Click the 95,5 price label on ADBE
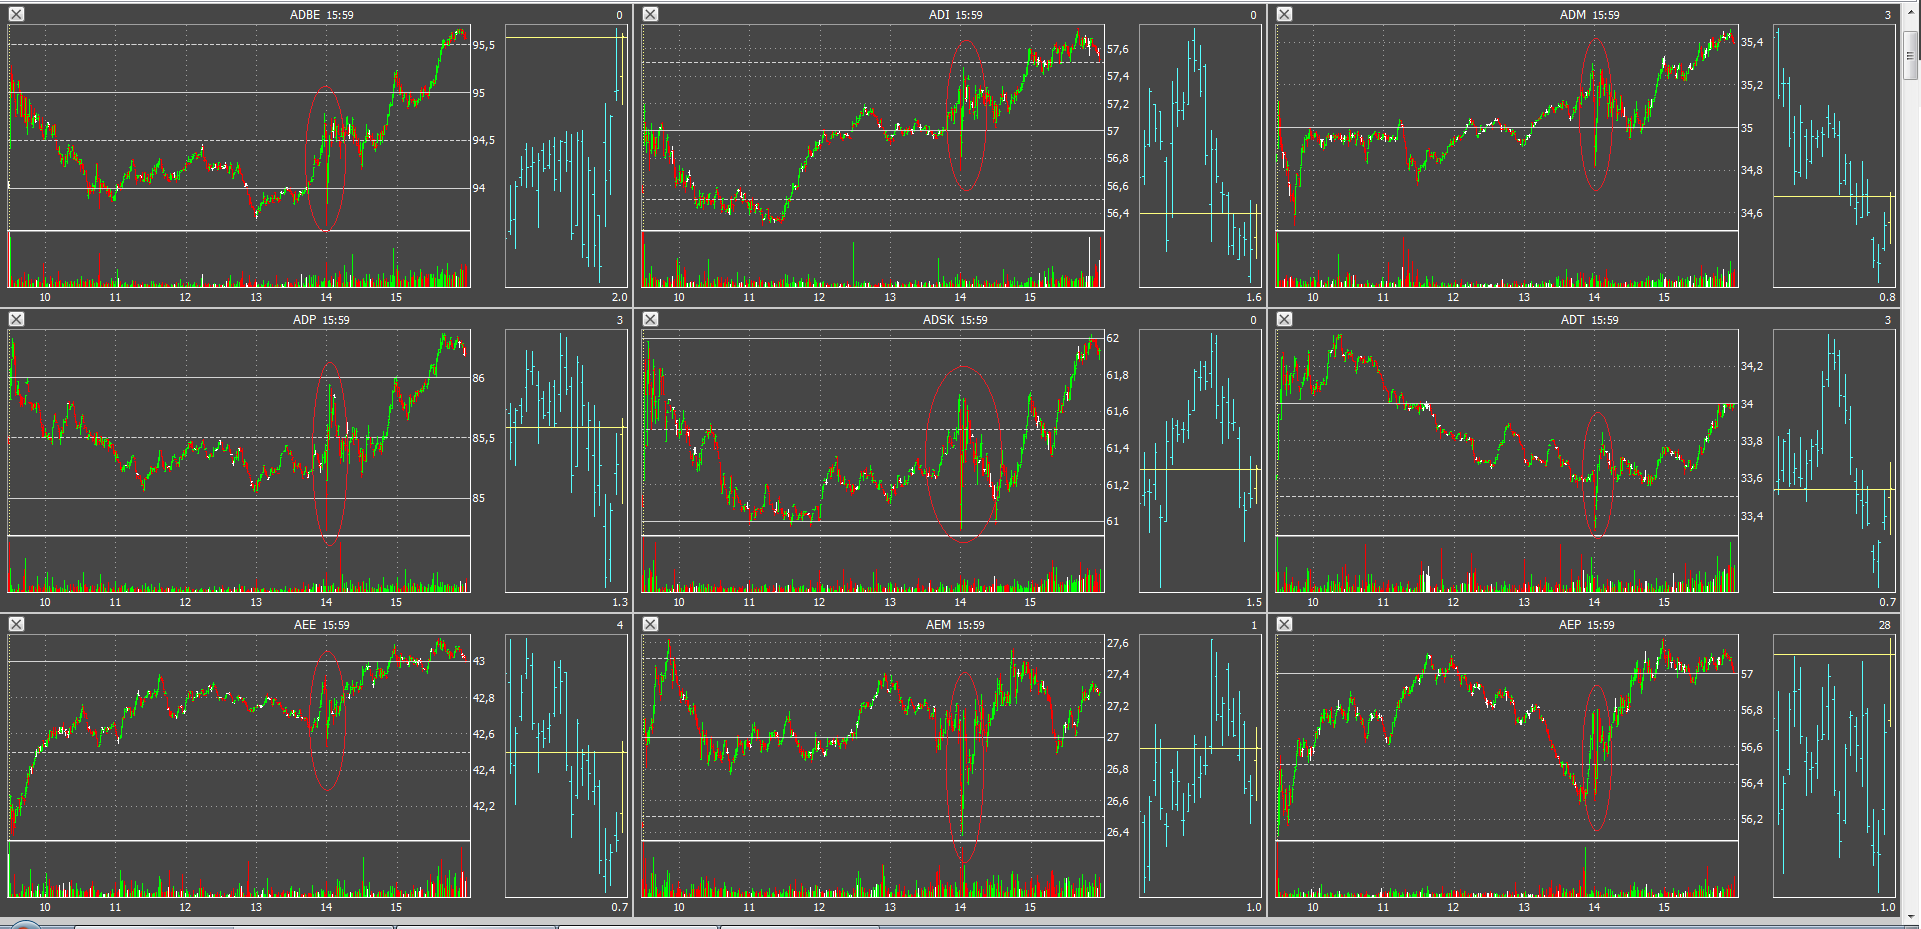 (484, 45)
